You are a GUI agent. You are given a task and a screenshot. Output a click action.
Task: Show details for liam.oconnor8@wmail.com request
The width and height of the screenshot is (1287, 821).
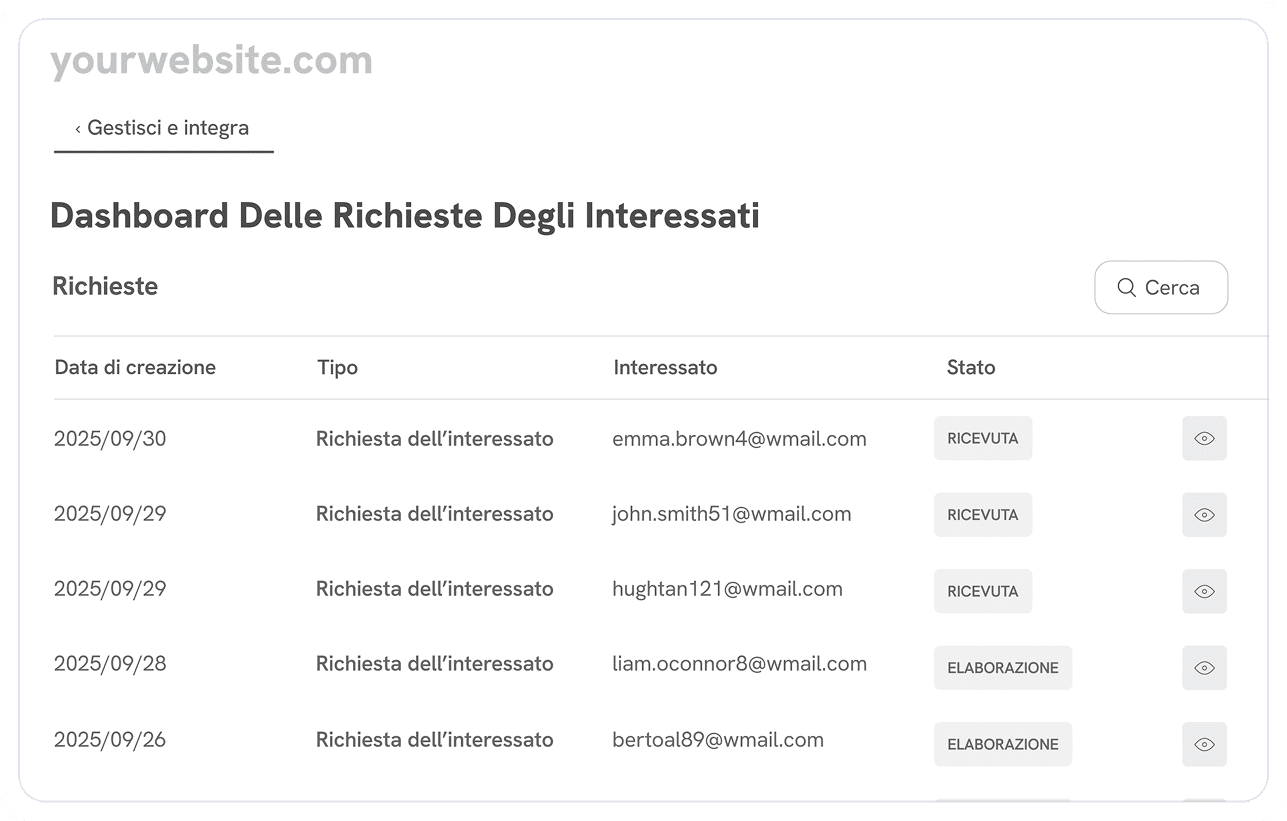(1204, 668)
